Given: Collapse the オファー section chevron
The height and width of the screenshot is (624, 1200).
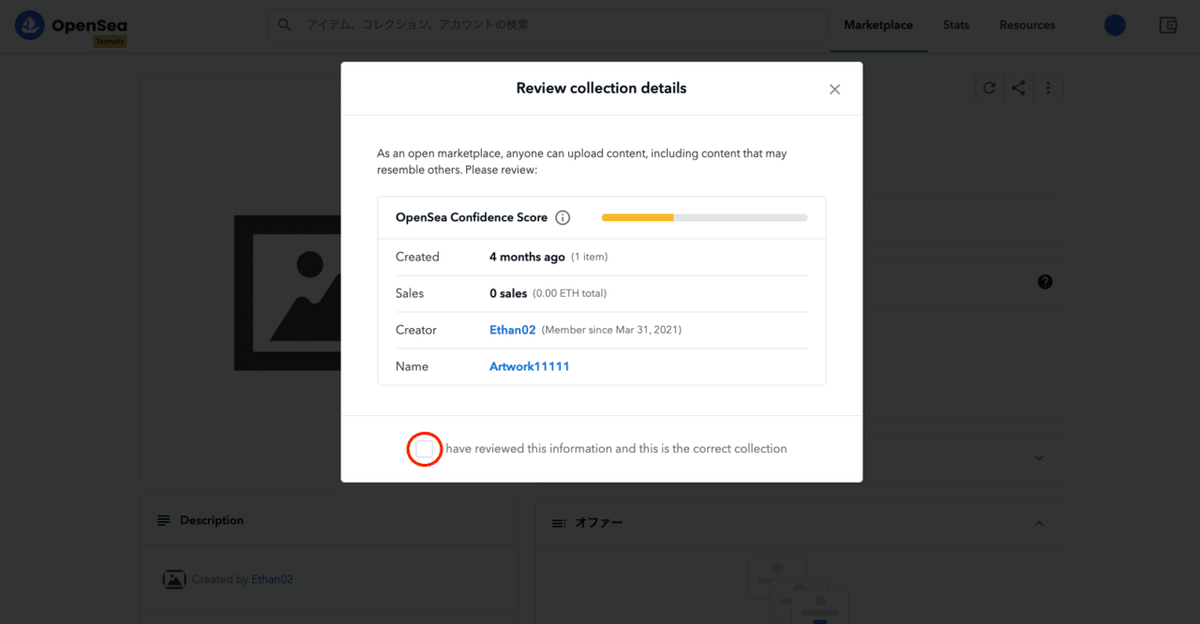Looking at the screenshot, I should pos(1039,523).
